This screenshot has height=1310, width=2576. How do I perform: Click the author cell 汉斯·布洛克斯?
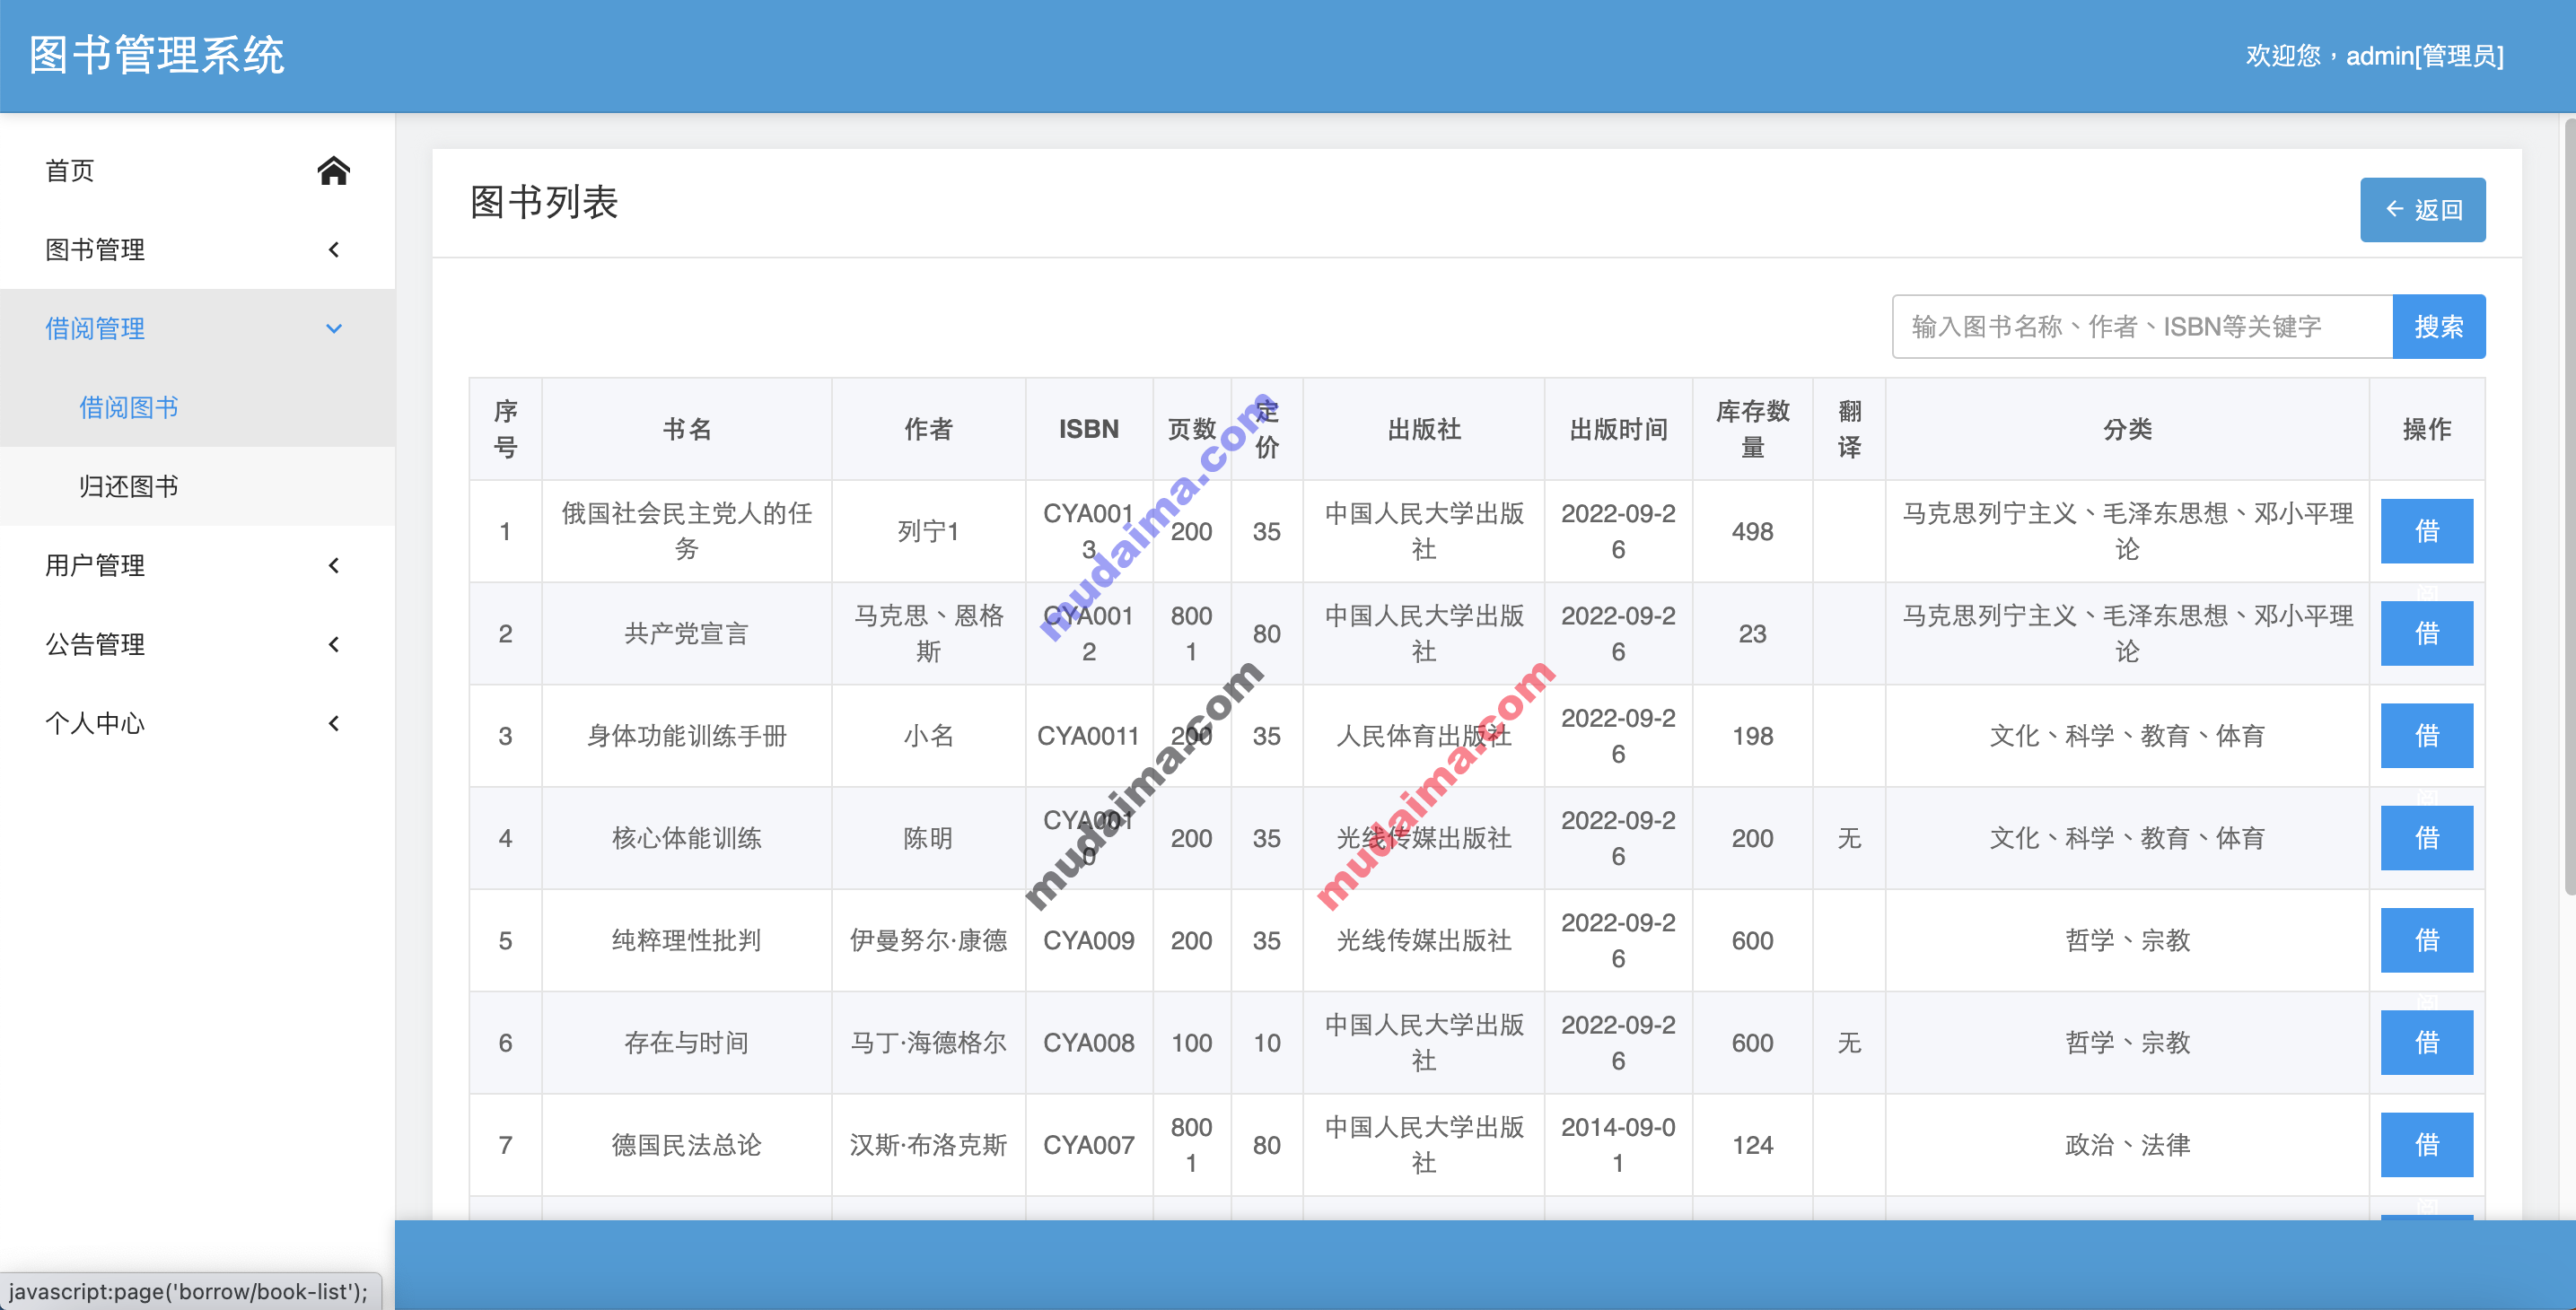[x=928, y=1145]
